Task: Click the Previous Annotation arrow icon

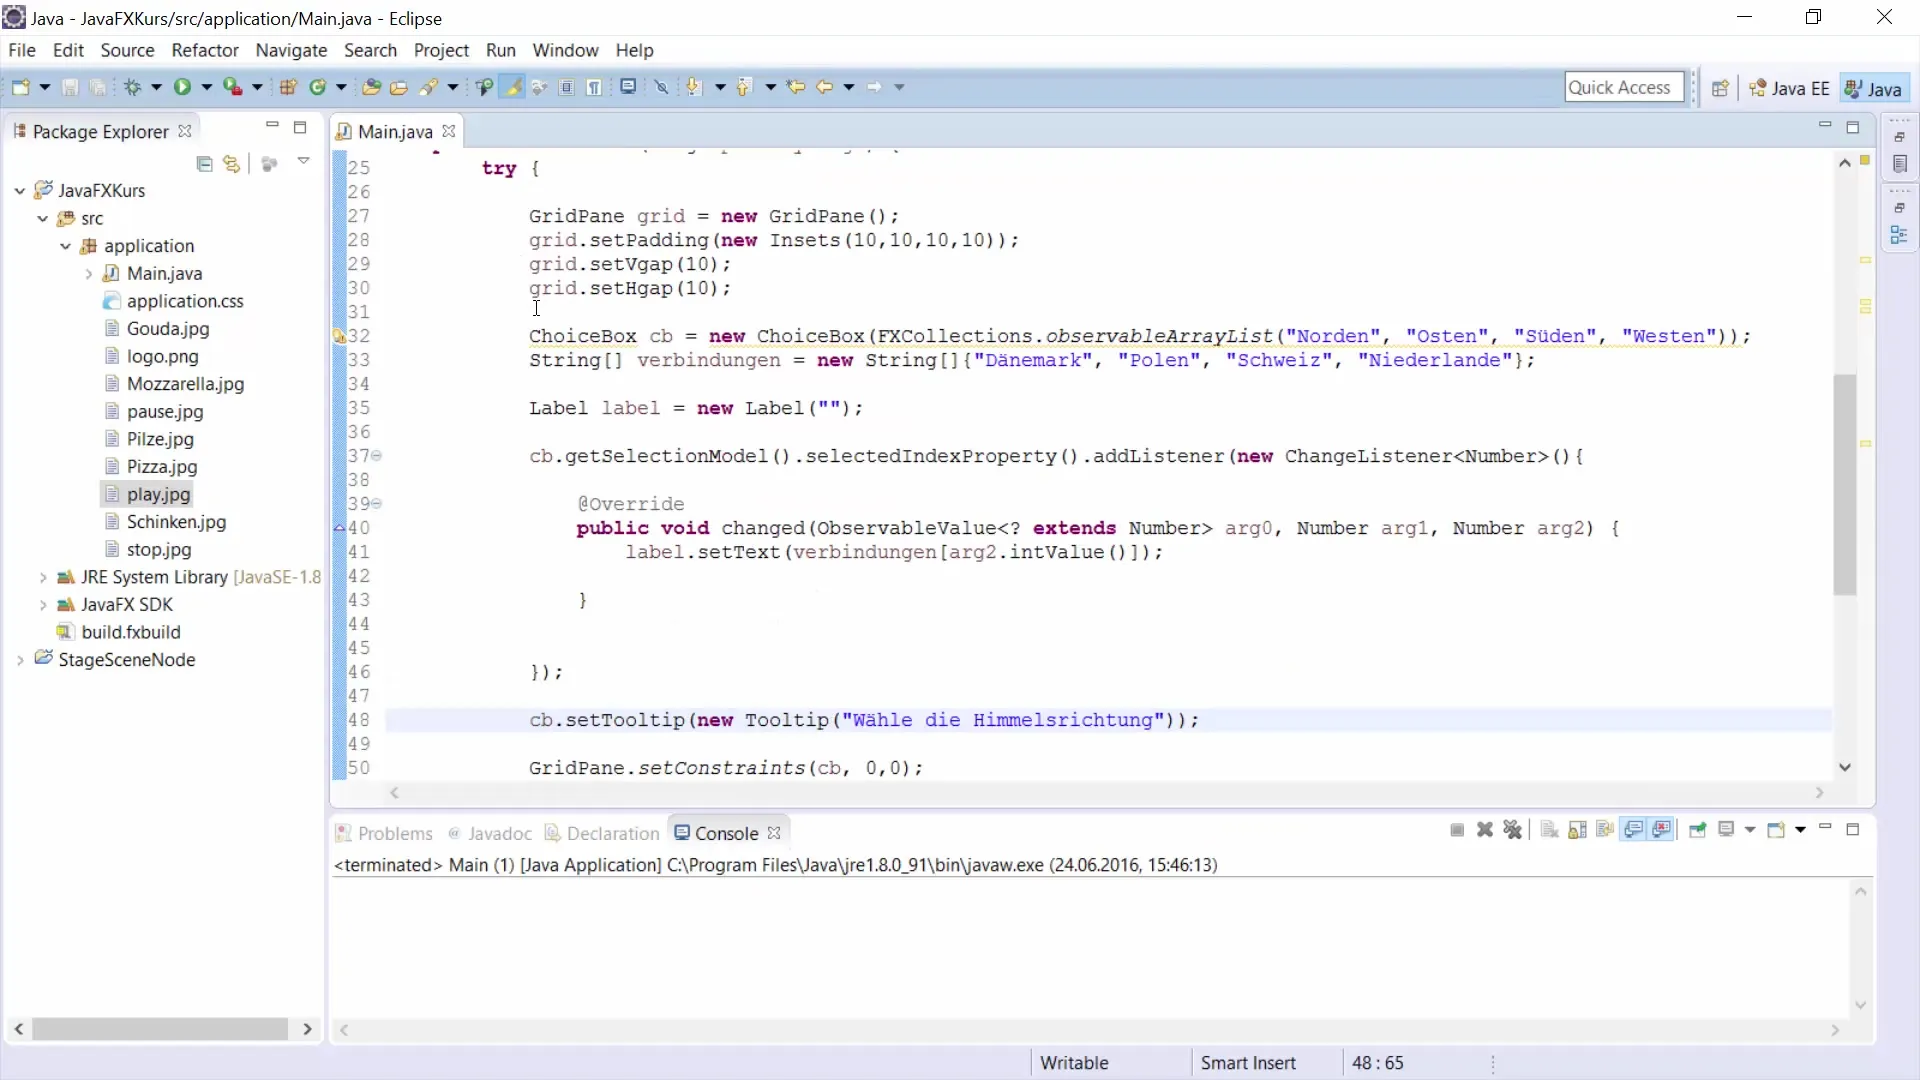Action: tap(744, 88)
